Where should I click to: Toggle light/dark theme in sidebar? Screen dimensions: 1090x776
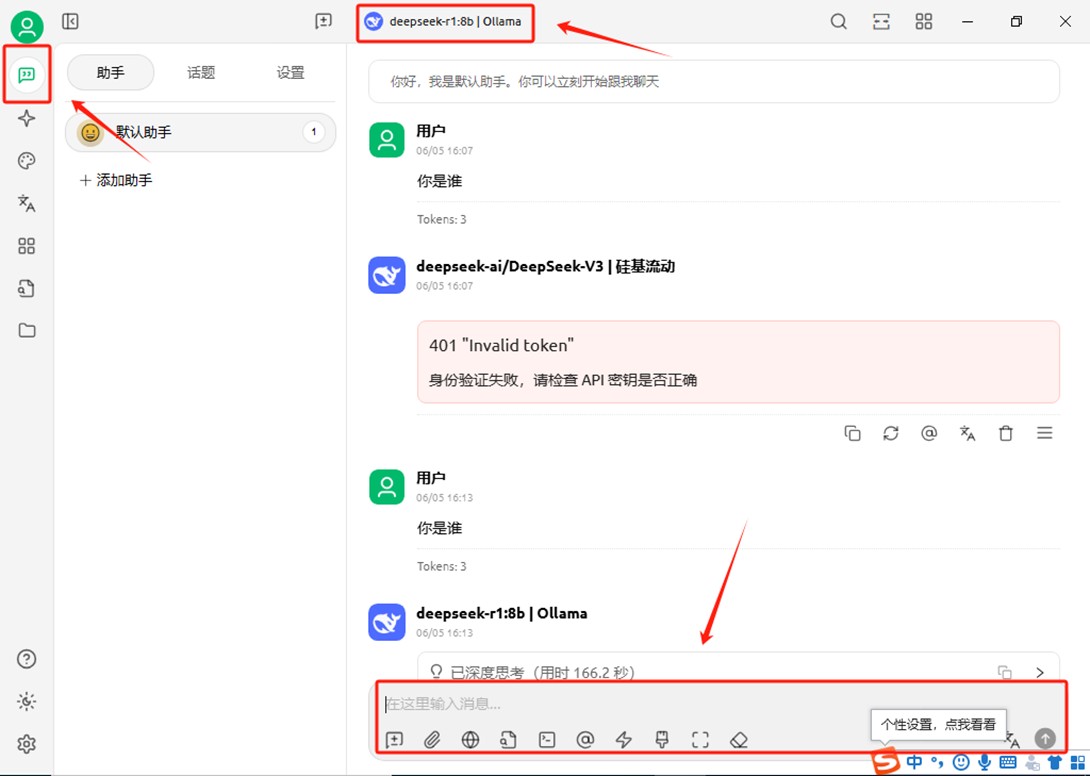(x=26, y=701)
